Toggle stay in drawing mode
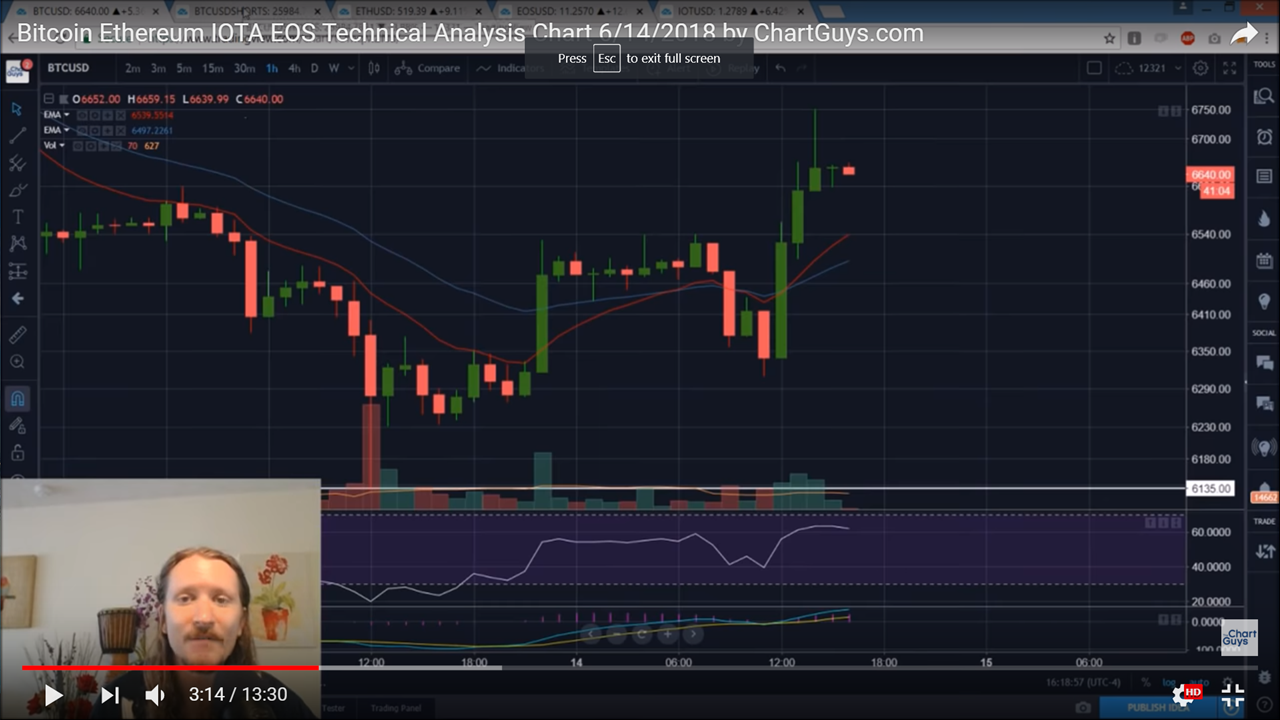1280x720 pixels. [17, 426]
